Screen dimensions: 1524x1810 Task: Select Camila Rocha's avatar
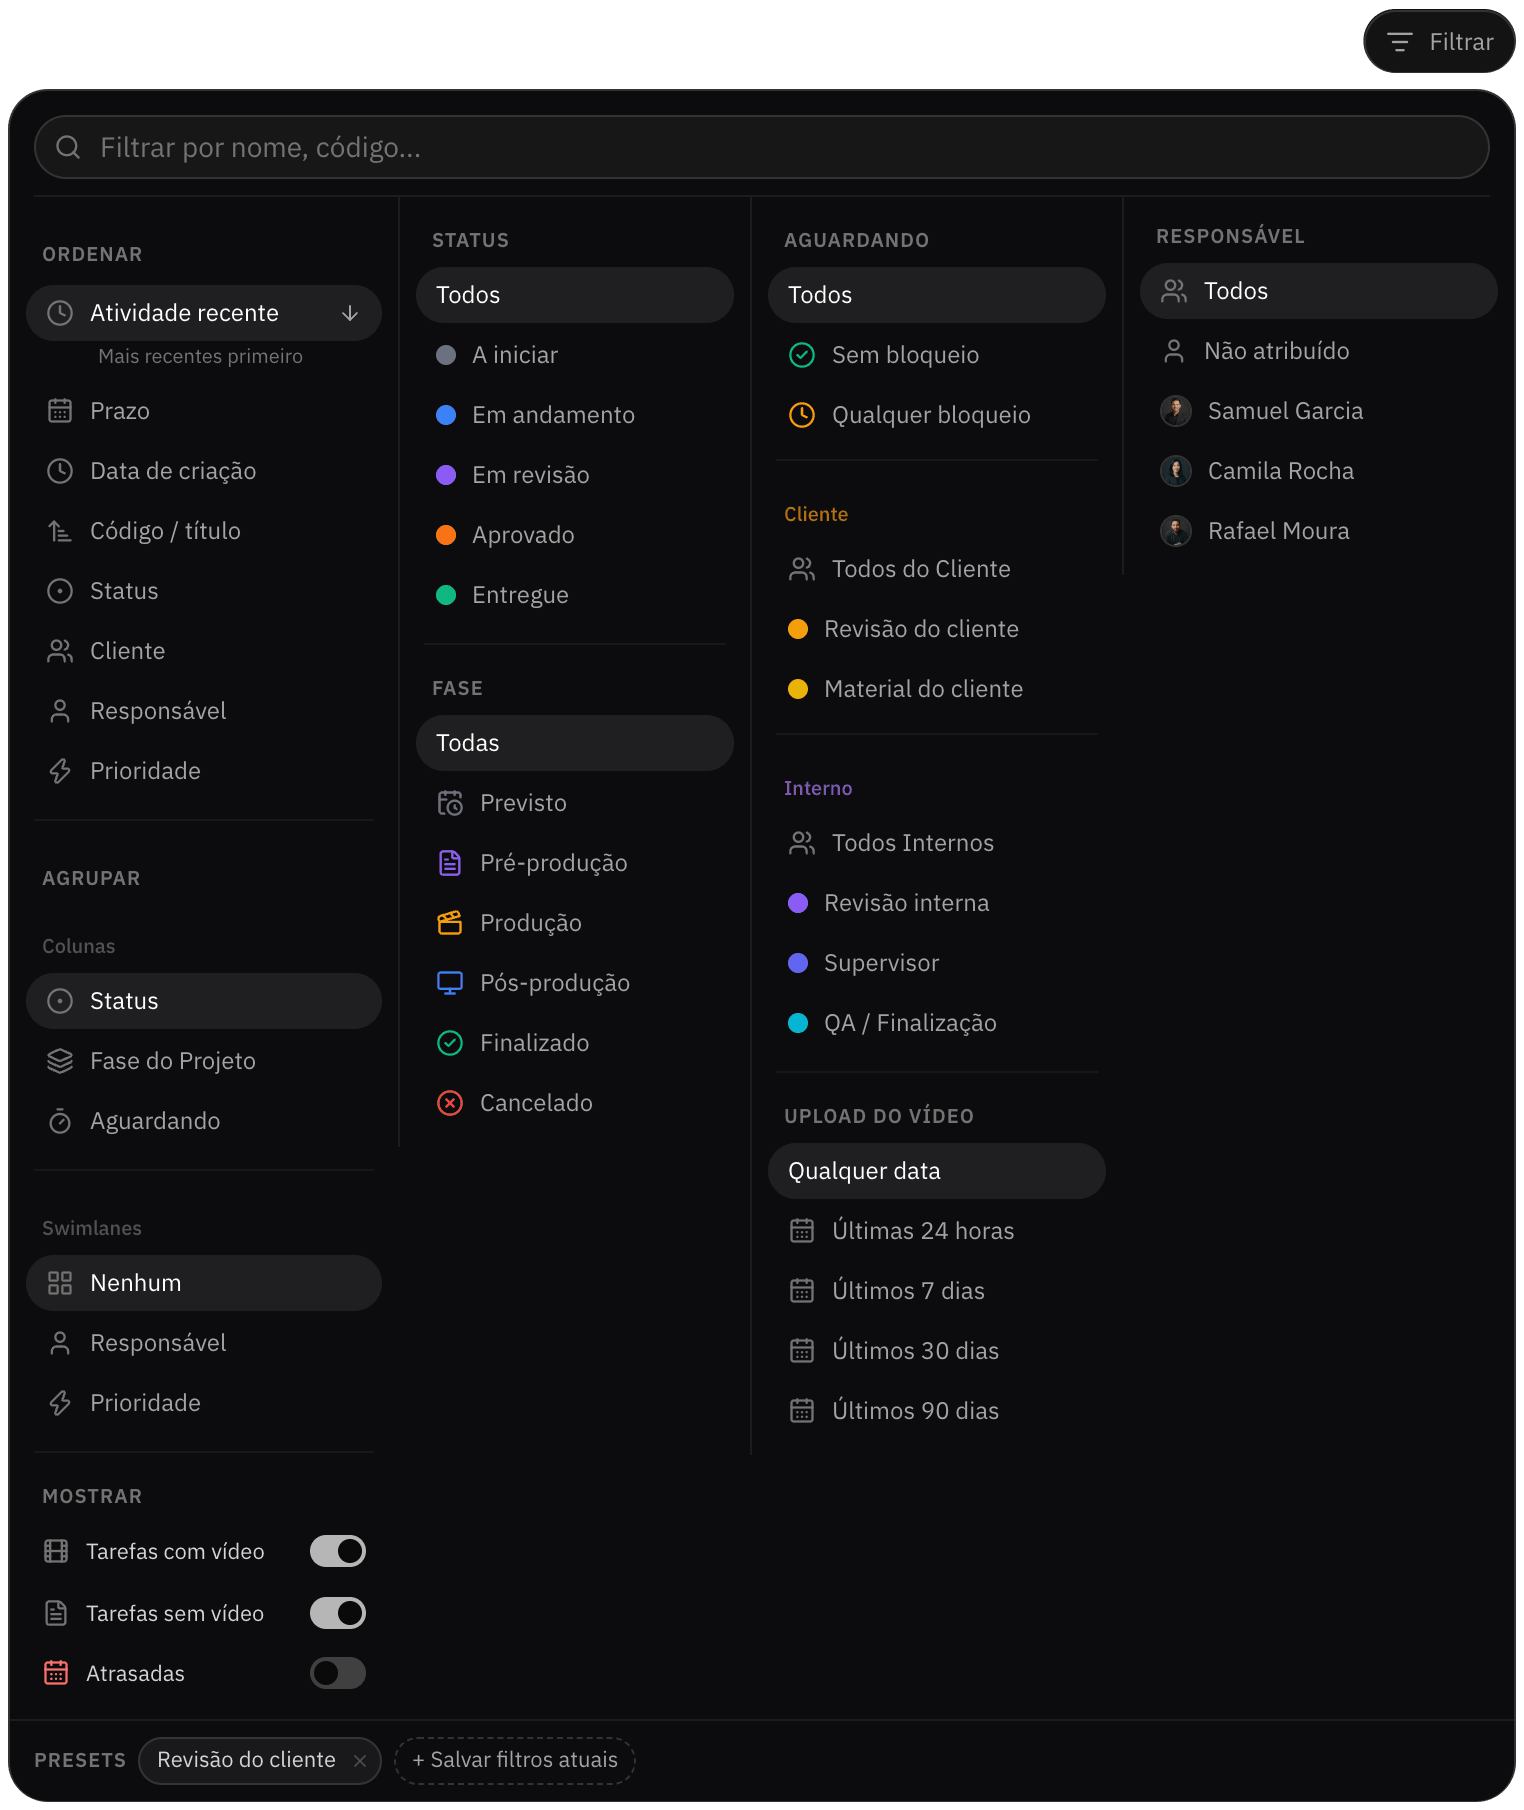[x=1176, y=471]
